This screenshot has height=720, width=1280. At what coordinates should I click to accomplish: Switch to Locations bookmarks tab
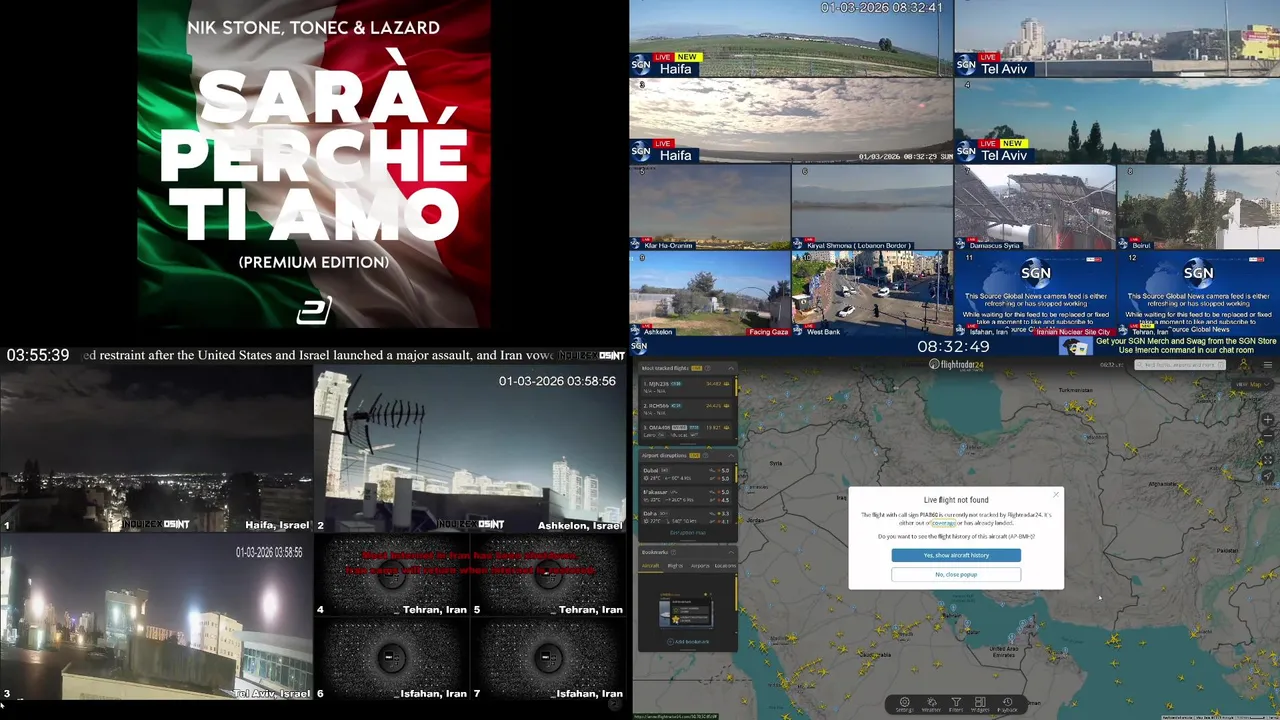[x=725, y=566]
